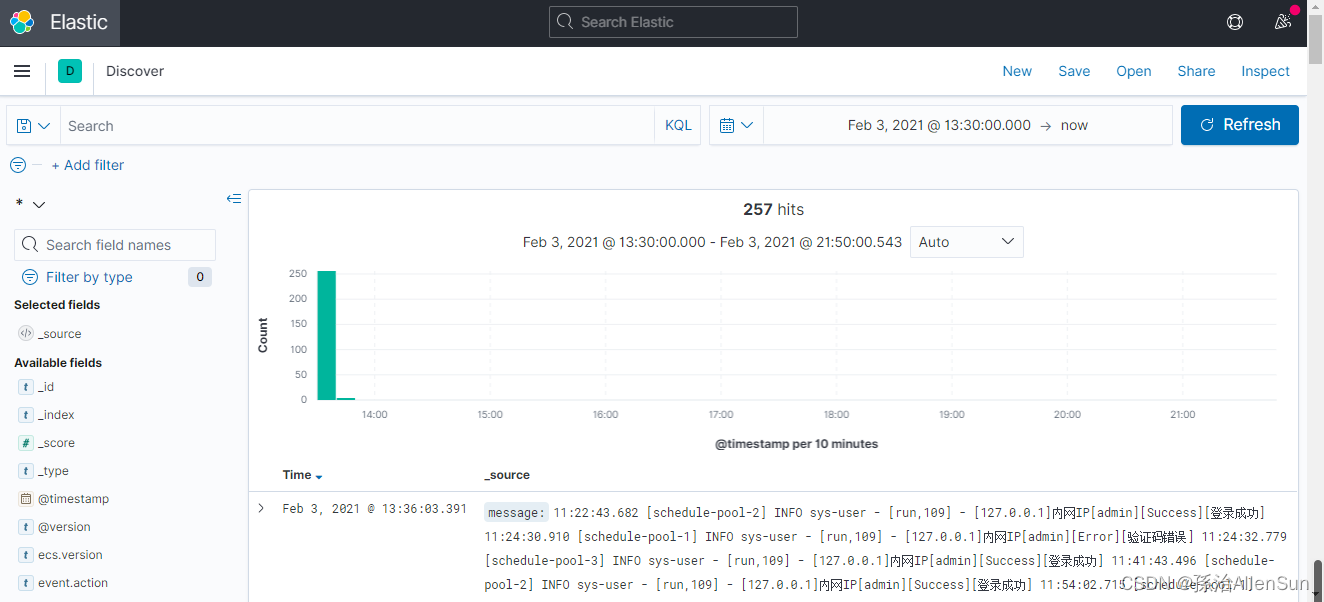Click the @timestamp date type icon
The height and width of the screenshot is (602, 1324).
[x=26, y=499]
